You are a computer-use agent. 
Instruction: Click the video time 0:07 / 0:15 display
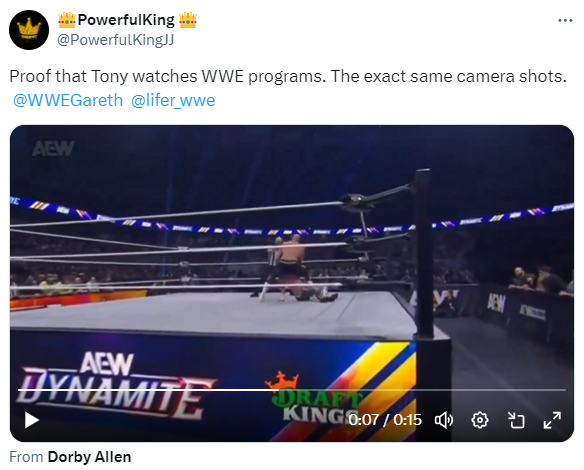pos(385,420)
